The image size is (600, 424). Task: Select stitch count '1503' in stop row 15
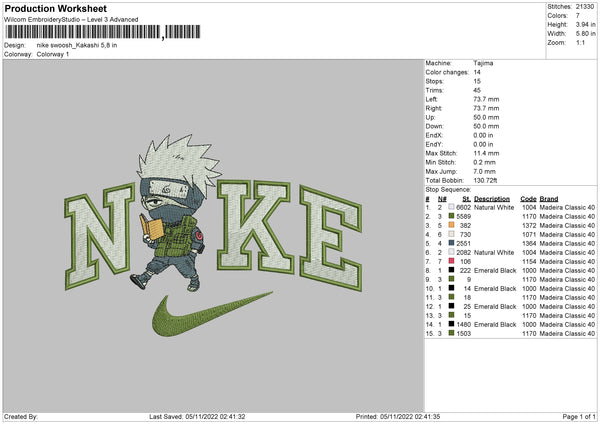tap(463, 334)
